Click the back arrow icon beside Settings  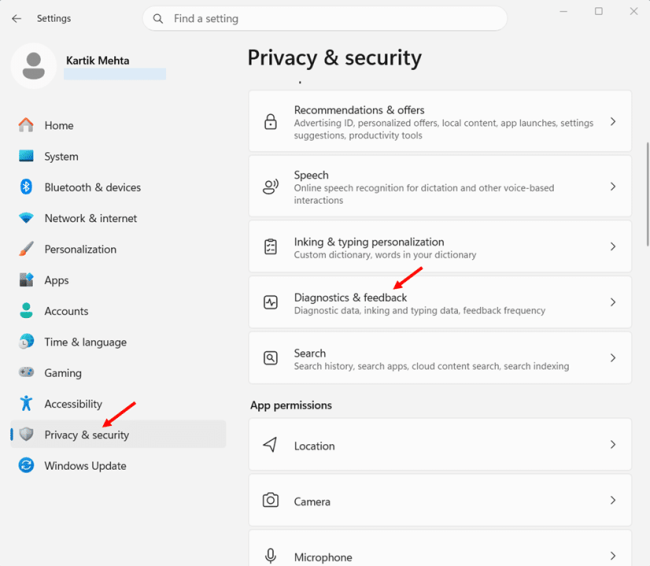[17, 18]
